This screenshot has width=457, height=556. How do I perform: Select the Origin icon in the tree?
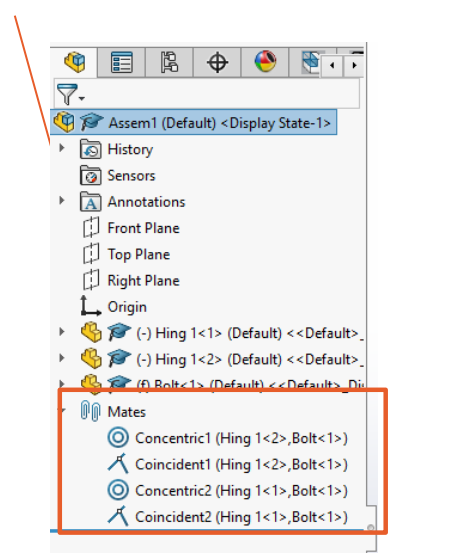tap(90, 306)
